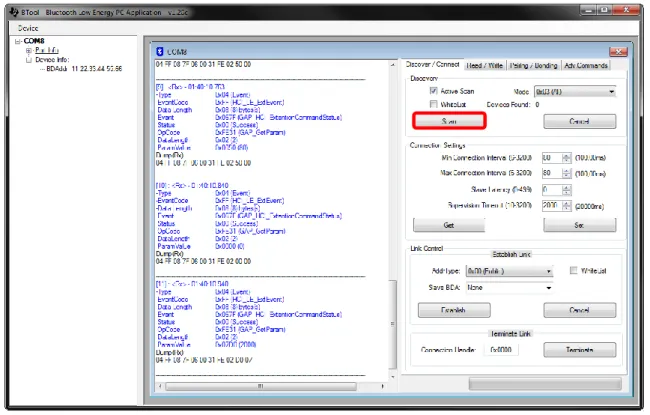650x415 pixels.
Task: Switch to the Adv Commands tab
Action: point(586,66)
